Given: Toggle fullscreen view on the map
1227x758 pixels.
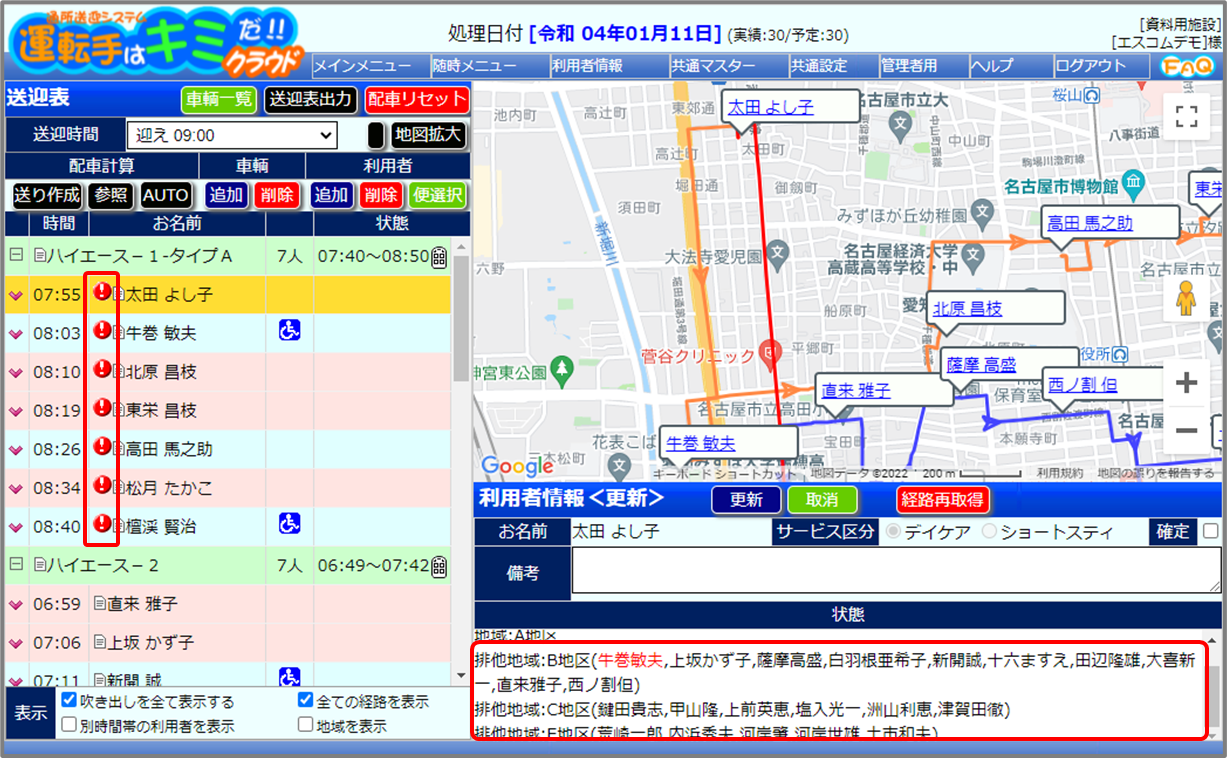Looking at the screenshot, I should (1186, 116).
